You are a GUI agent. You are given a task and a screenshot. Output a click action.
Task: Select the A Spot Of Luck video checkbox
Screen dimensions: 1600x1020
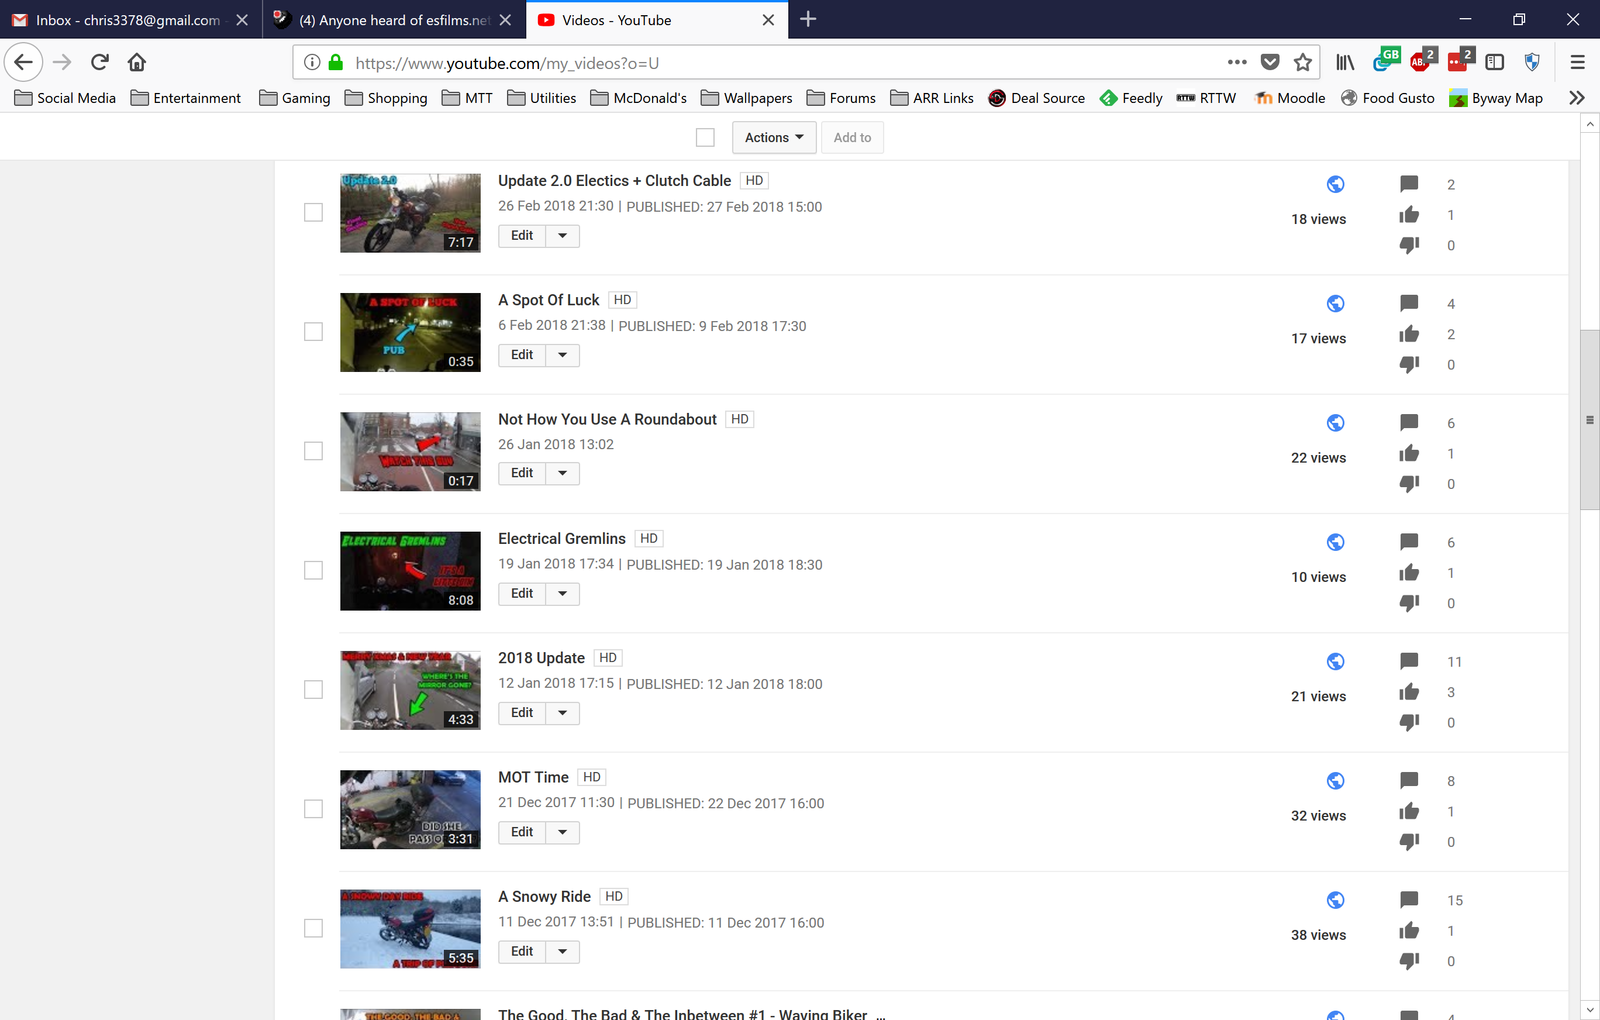point(313,331)
